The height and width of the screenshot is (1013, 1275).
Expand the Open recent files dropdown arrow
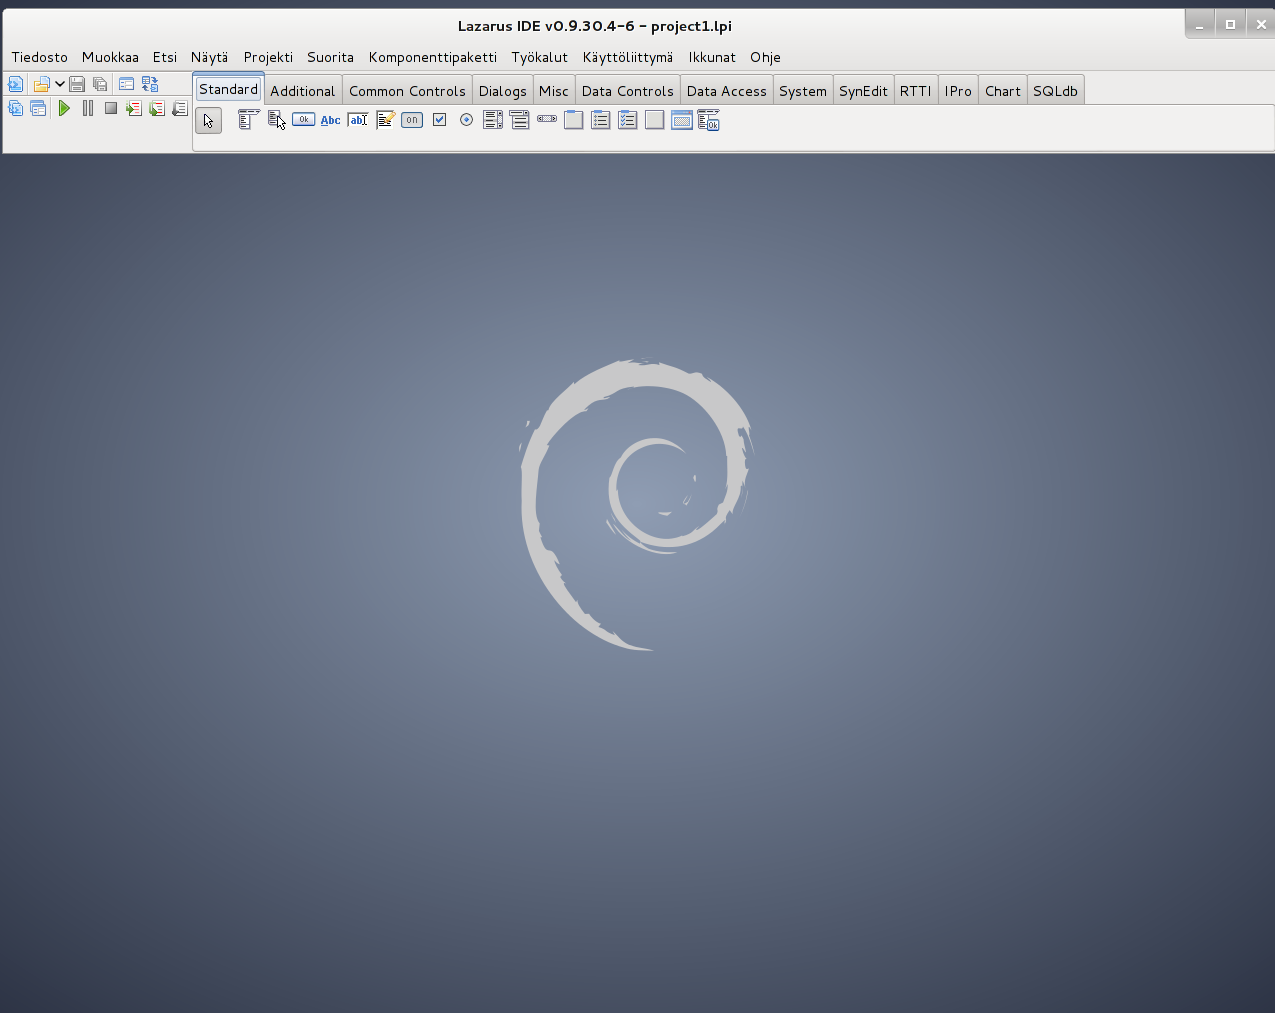pyautogui.click(x=60, y=84)
